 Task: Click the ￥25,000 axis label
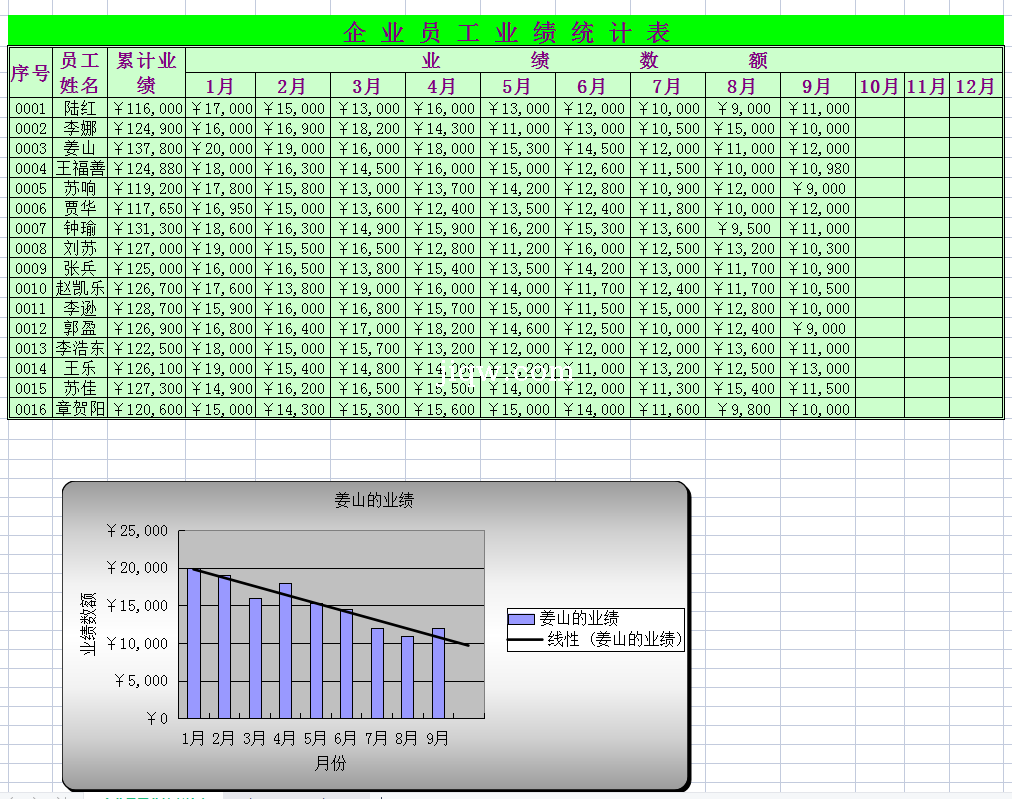coord(137,530)
